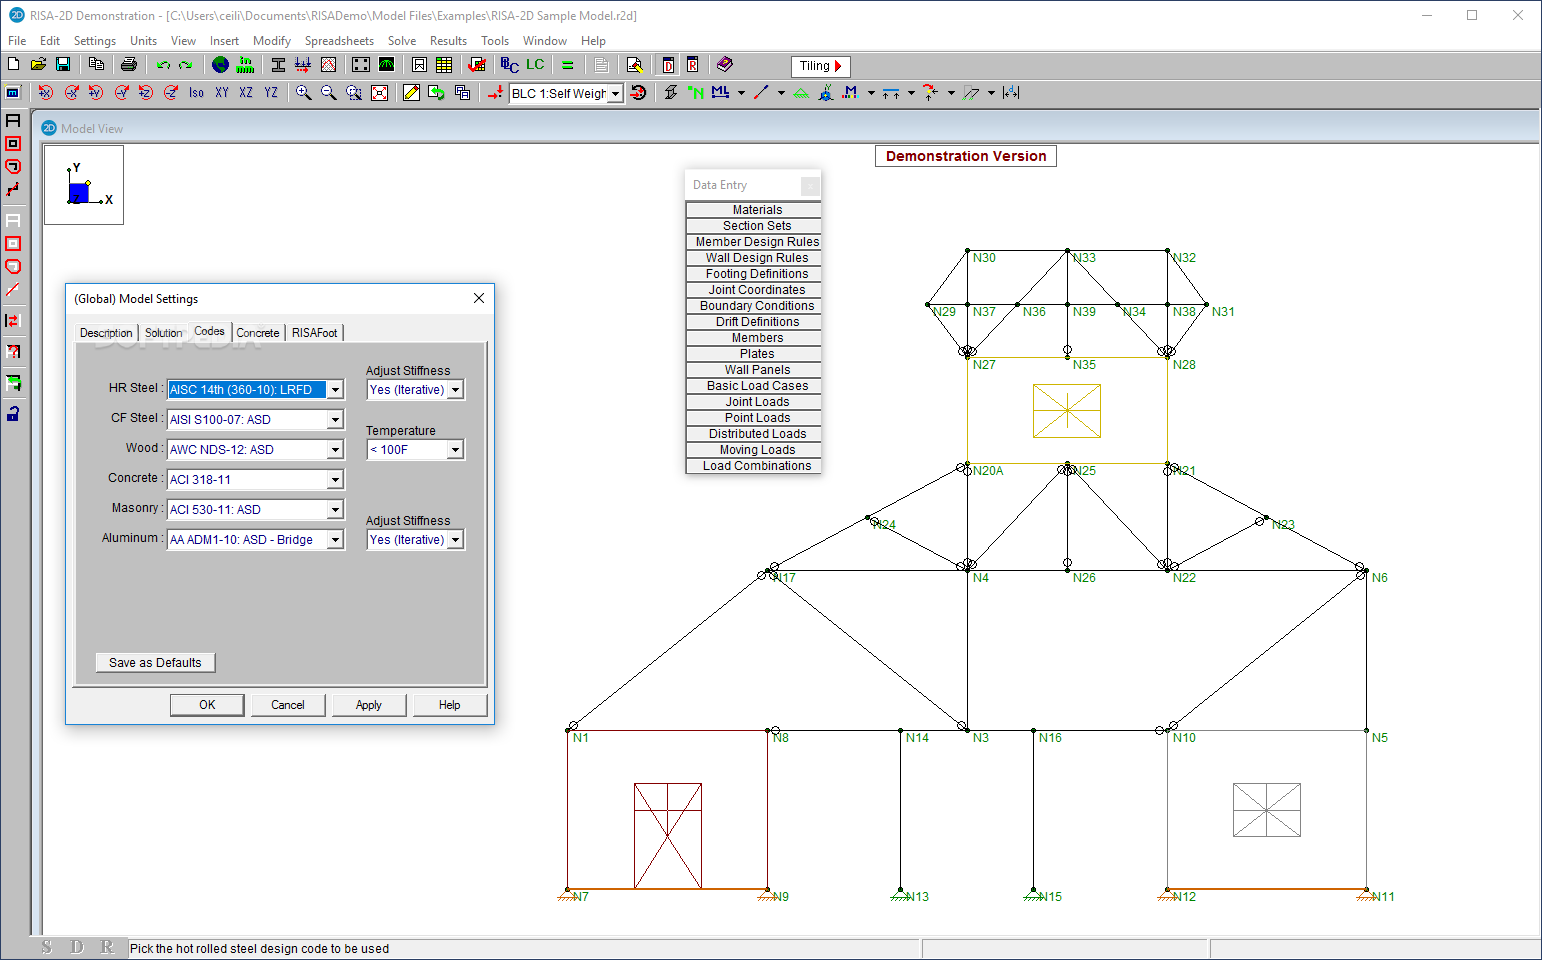
Task: Save the model with the floppy disk icon
Action: (63, 65)
